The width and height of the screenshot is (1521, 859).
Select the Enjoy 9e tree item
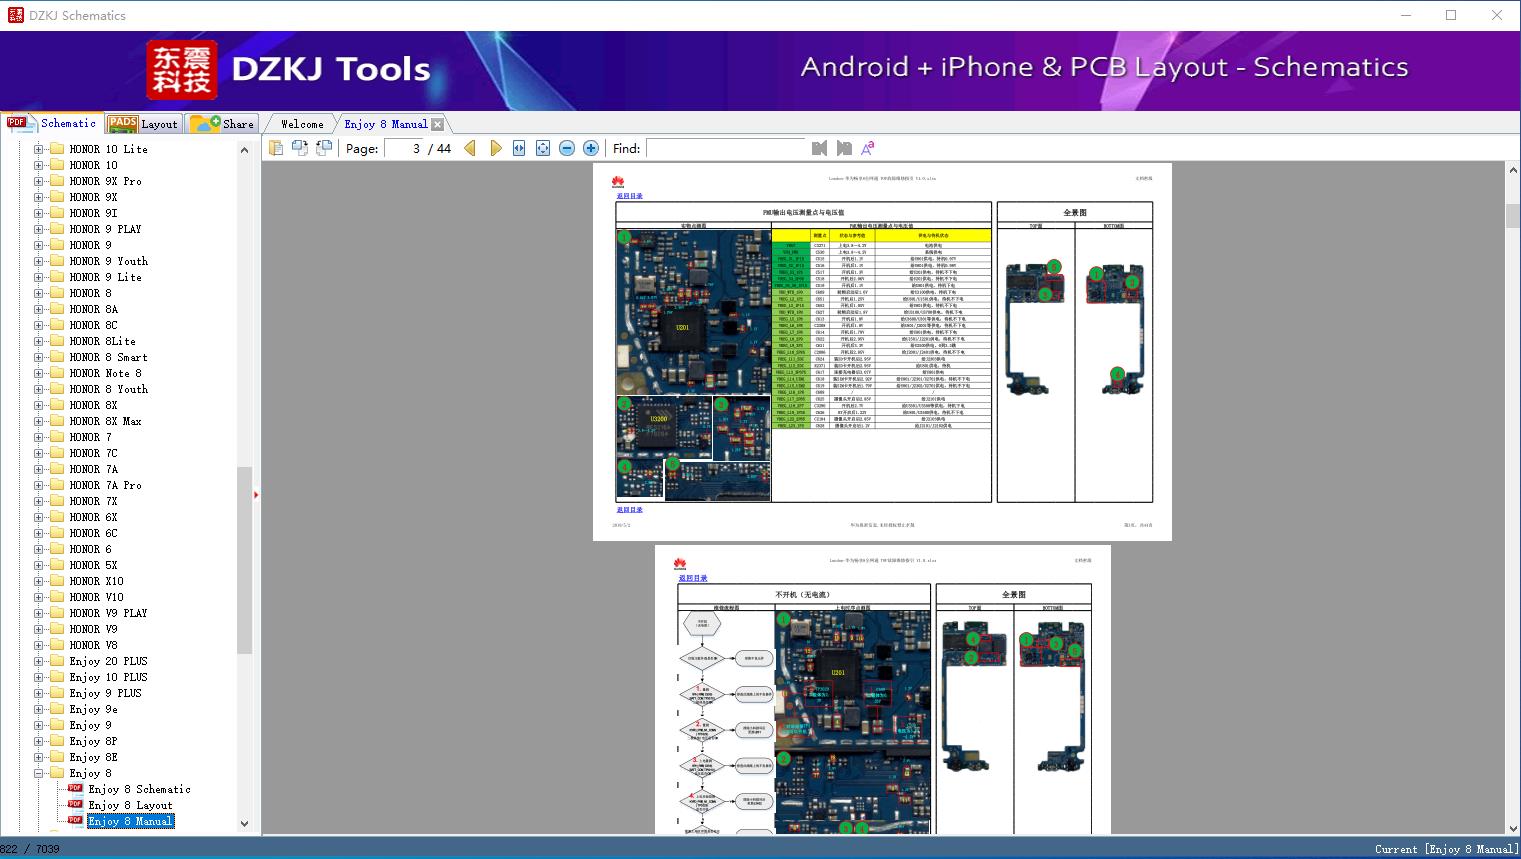[x=93, y=709]
